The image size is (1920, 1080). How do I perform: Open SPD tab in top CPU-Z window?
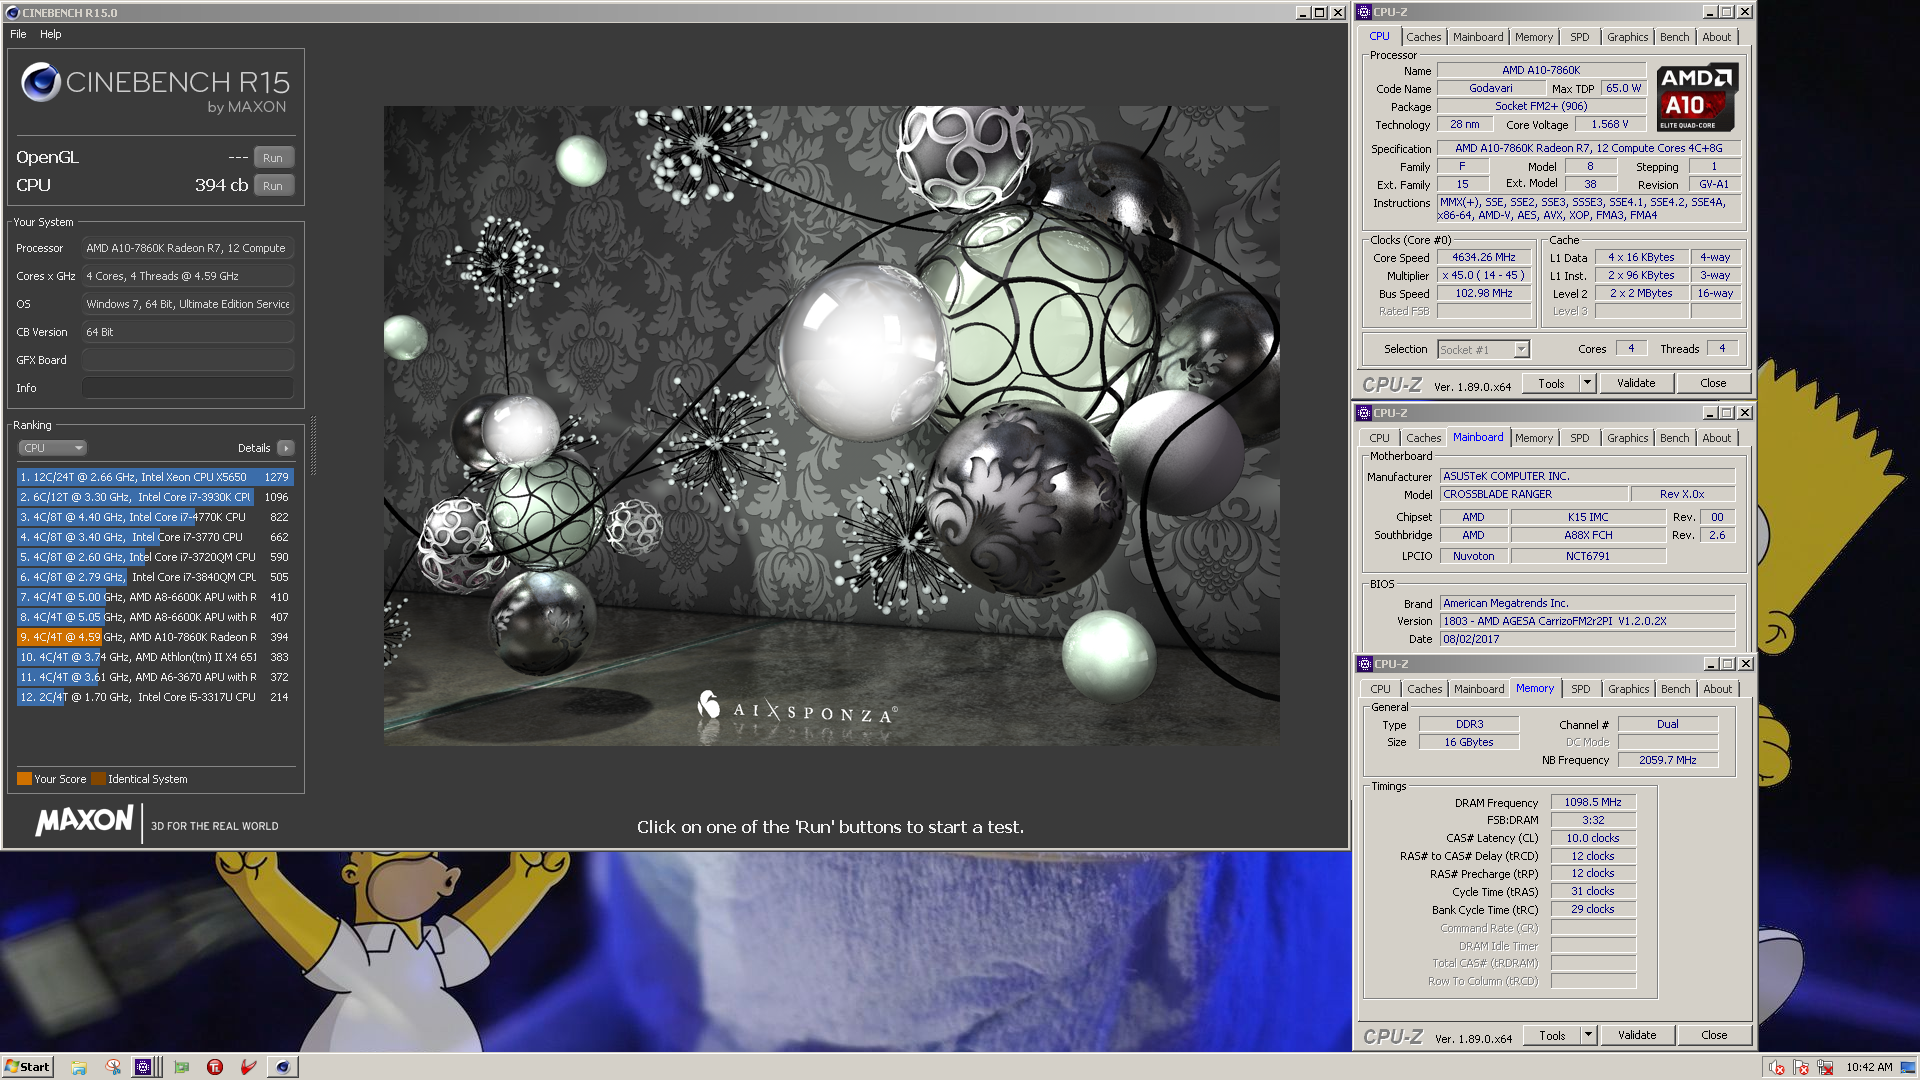(x=1579, y=37)
